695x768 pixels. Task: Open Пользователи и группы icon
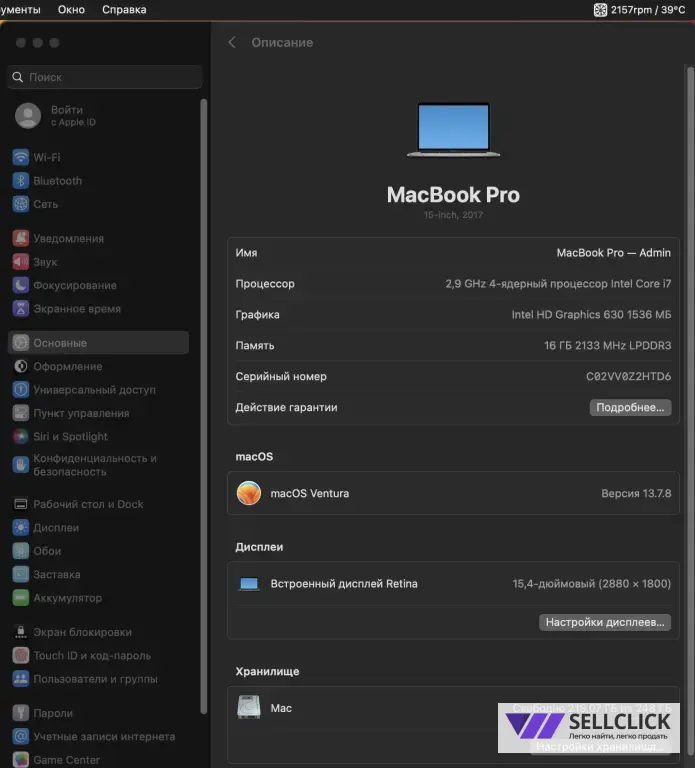pos(21,679)
